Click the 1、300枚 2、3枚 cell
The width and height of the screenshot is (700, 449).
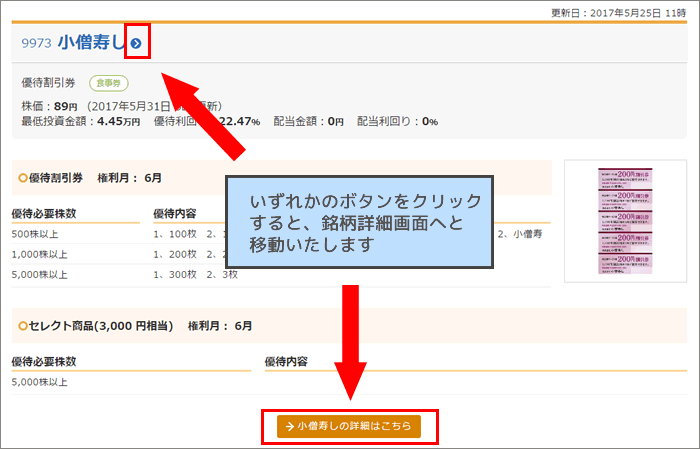(x=196, y=274)
